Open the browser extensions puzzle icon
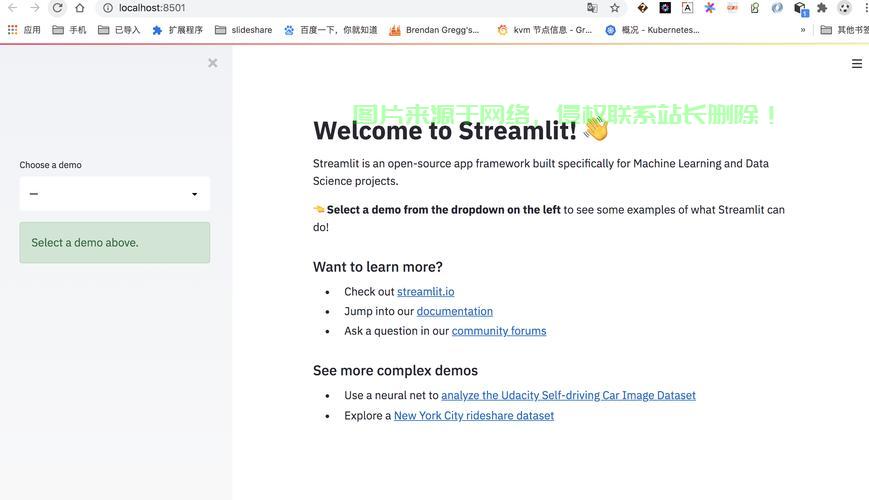869x500 pixels. 822,8
